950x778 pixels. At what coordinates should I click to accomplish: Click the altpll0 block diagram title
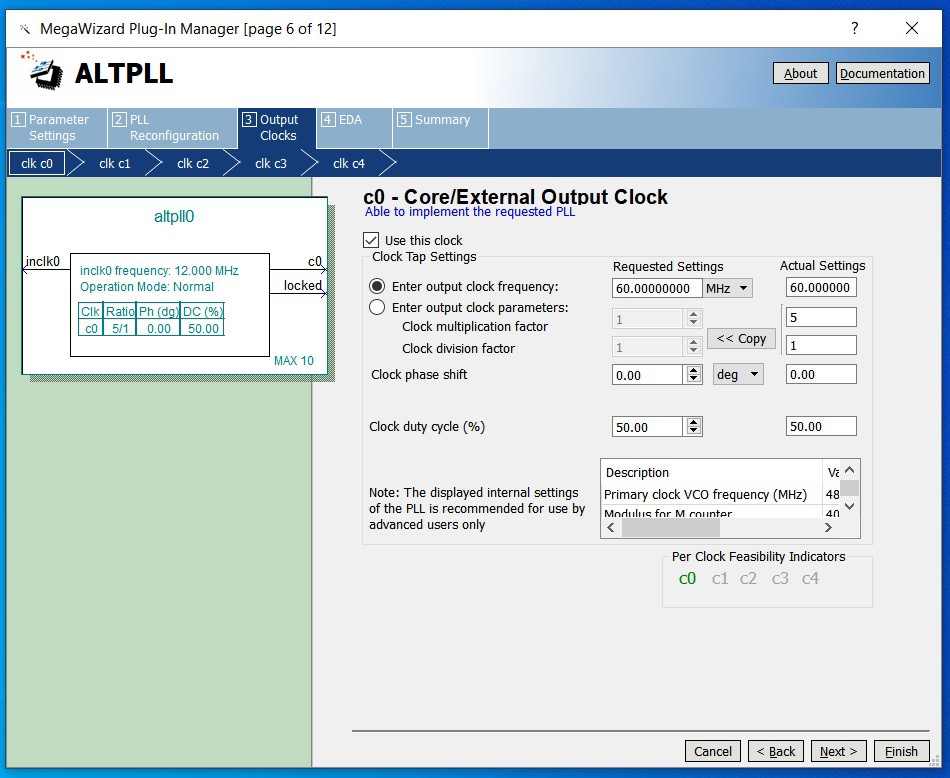coord(174,216)
